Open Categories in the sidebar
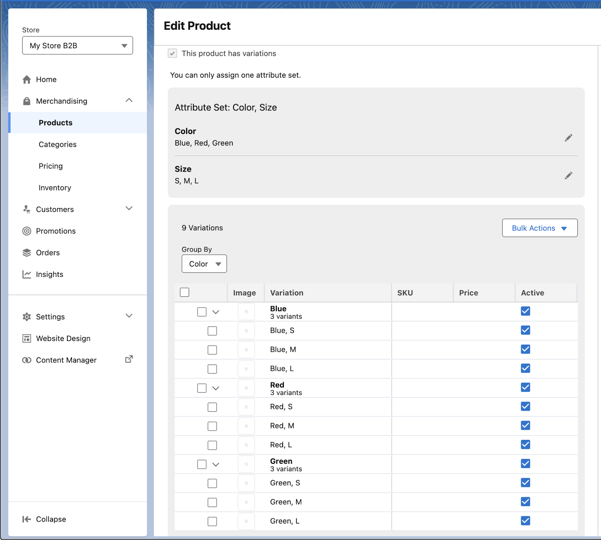Viewport: 601px width, 540px height. click(x=57, y=144)
